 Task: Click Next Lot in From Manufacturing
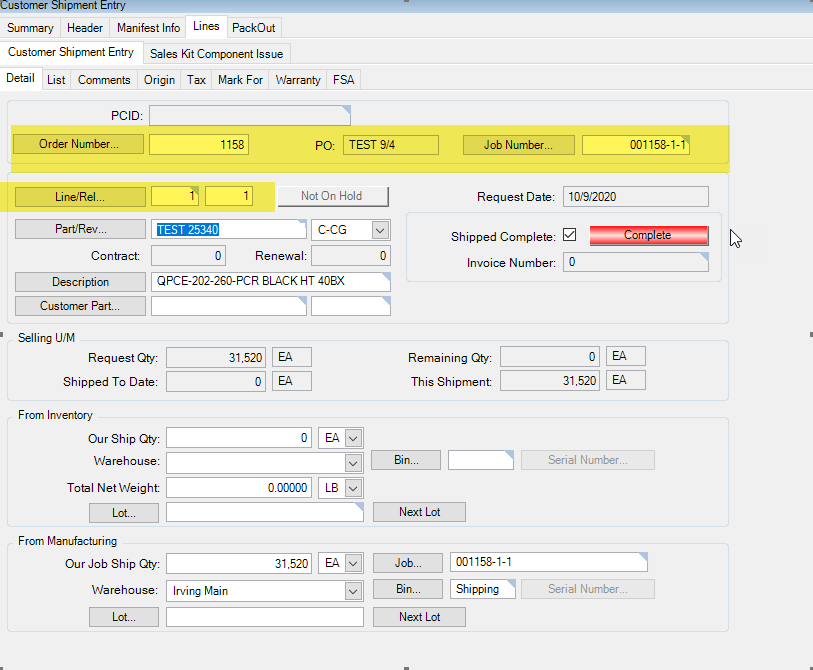tap(419, 617)
